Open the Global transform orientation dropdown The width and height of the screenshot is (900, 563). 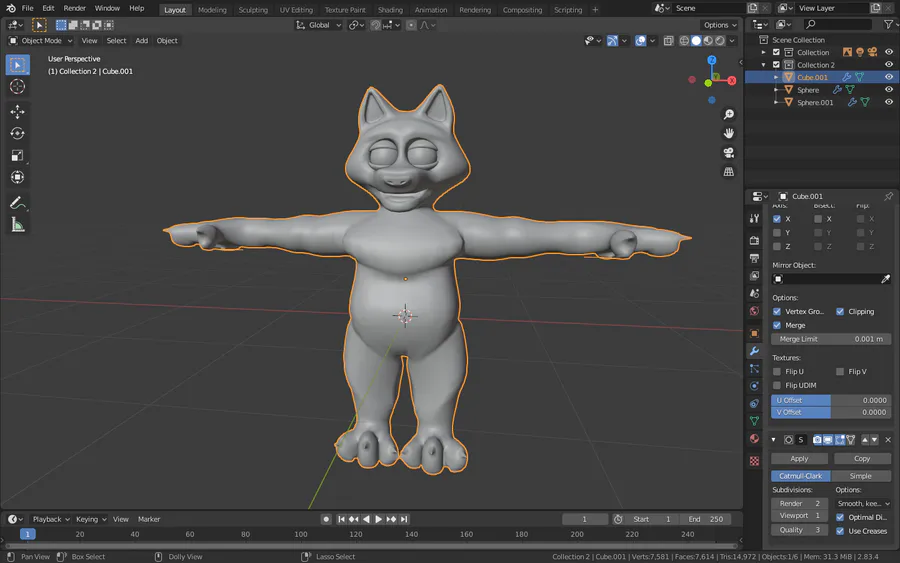pos(319,25)
